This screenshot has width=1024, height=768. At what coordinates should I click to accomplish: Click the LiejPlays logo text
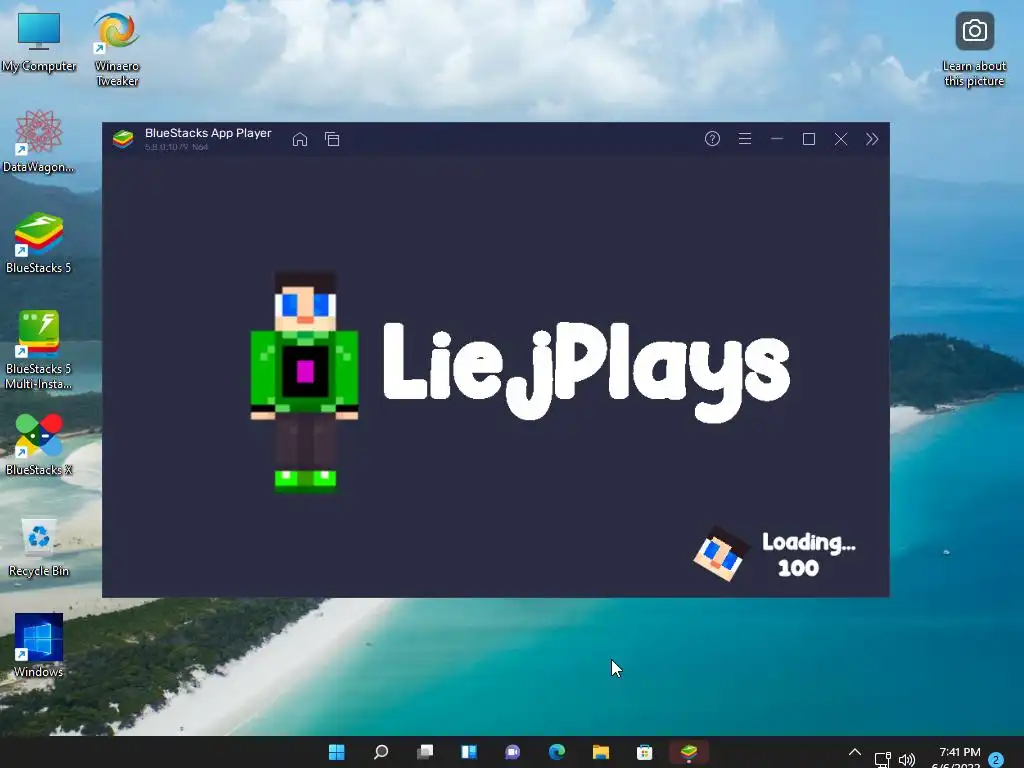586,372
